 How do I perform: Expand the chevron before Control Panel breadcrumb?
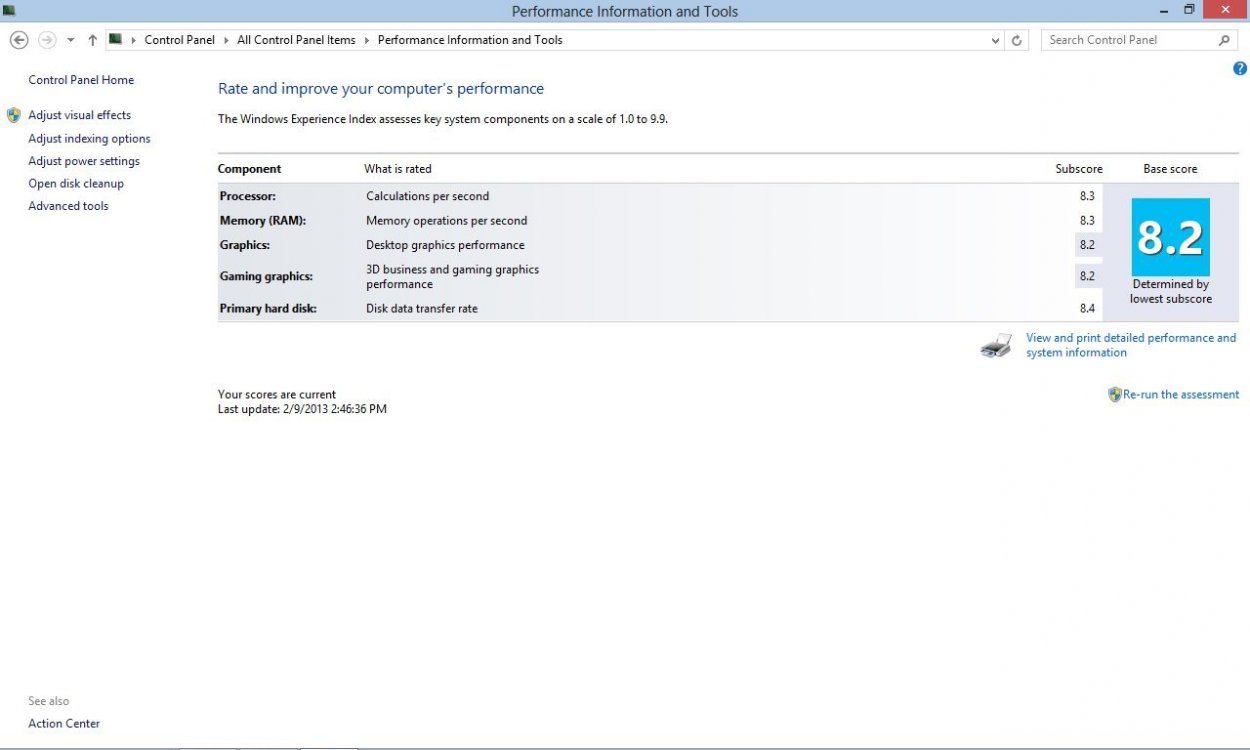tap(134, 40)
